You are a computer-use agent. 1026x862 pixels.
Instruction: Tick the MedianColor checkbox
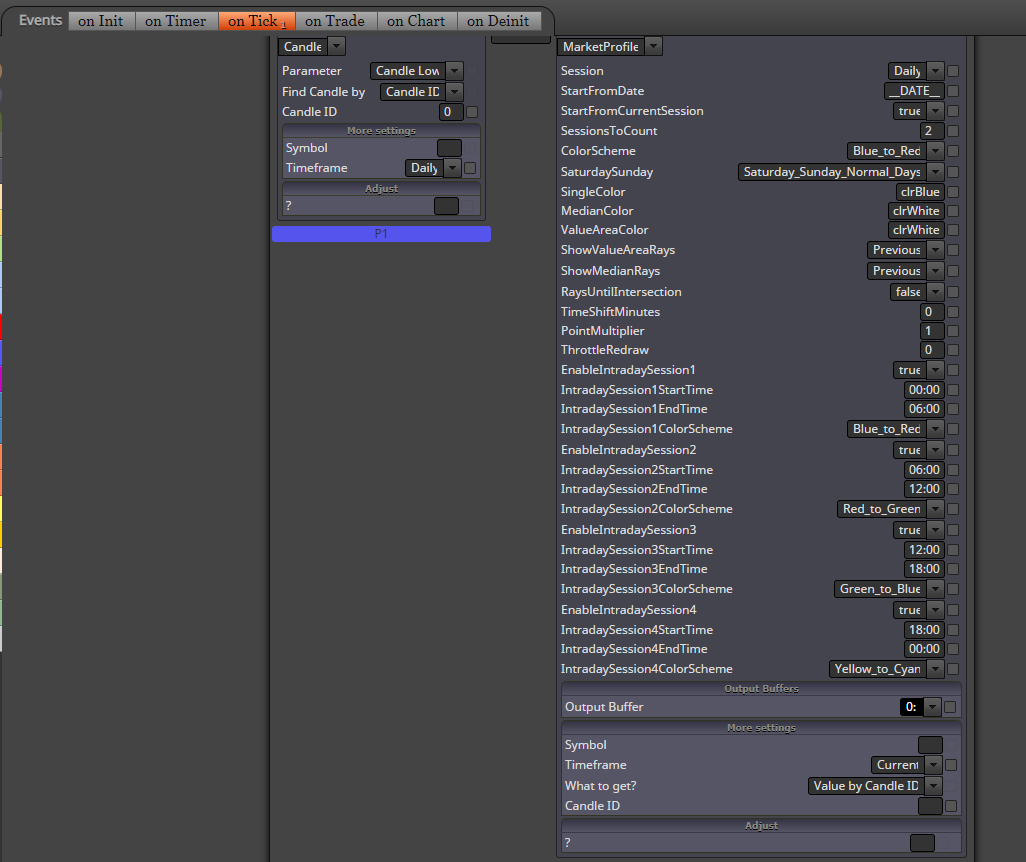[x=953, y=211]
